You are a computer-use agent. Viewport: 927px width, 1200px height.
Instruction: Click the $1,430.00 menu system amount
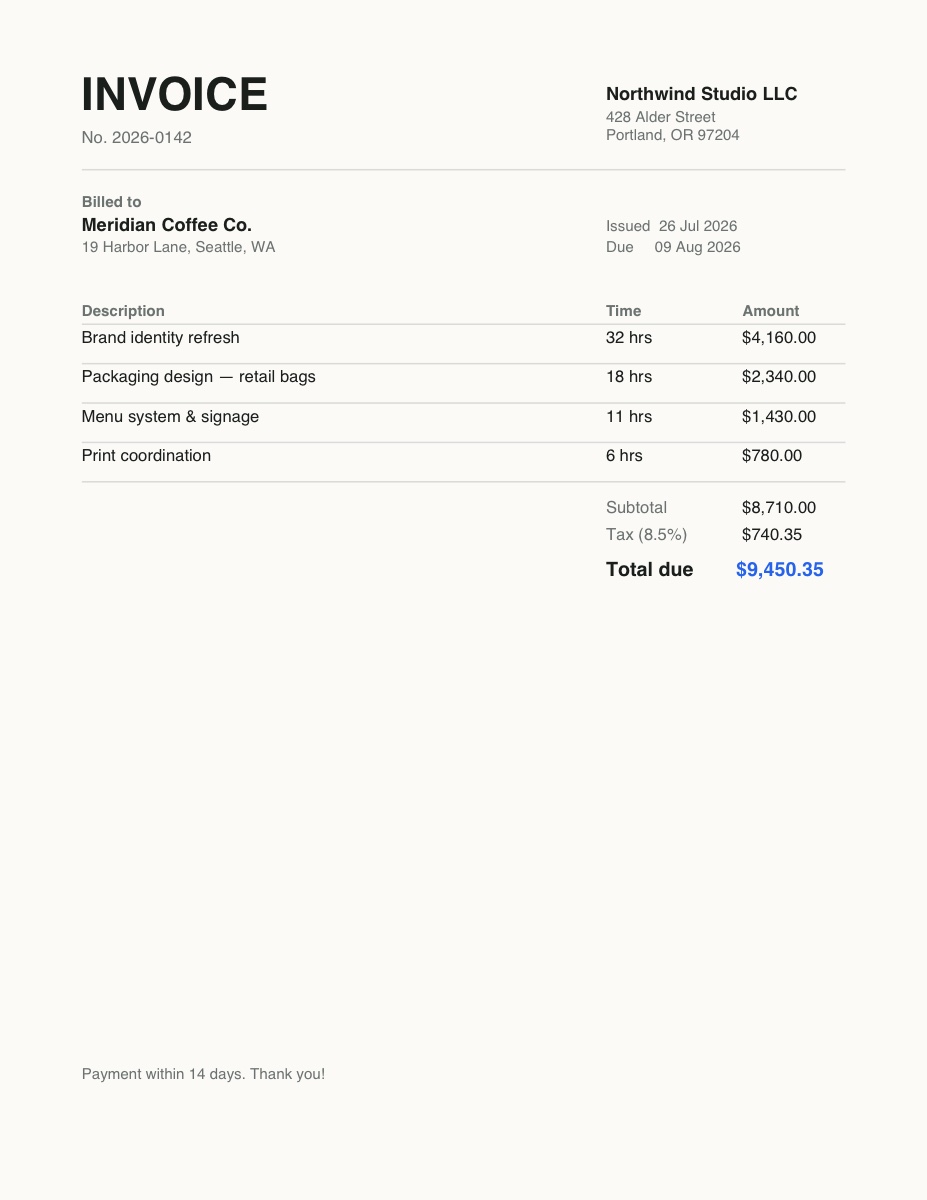coord(779,417)
